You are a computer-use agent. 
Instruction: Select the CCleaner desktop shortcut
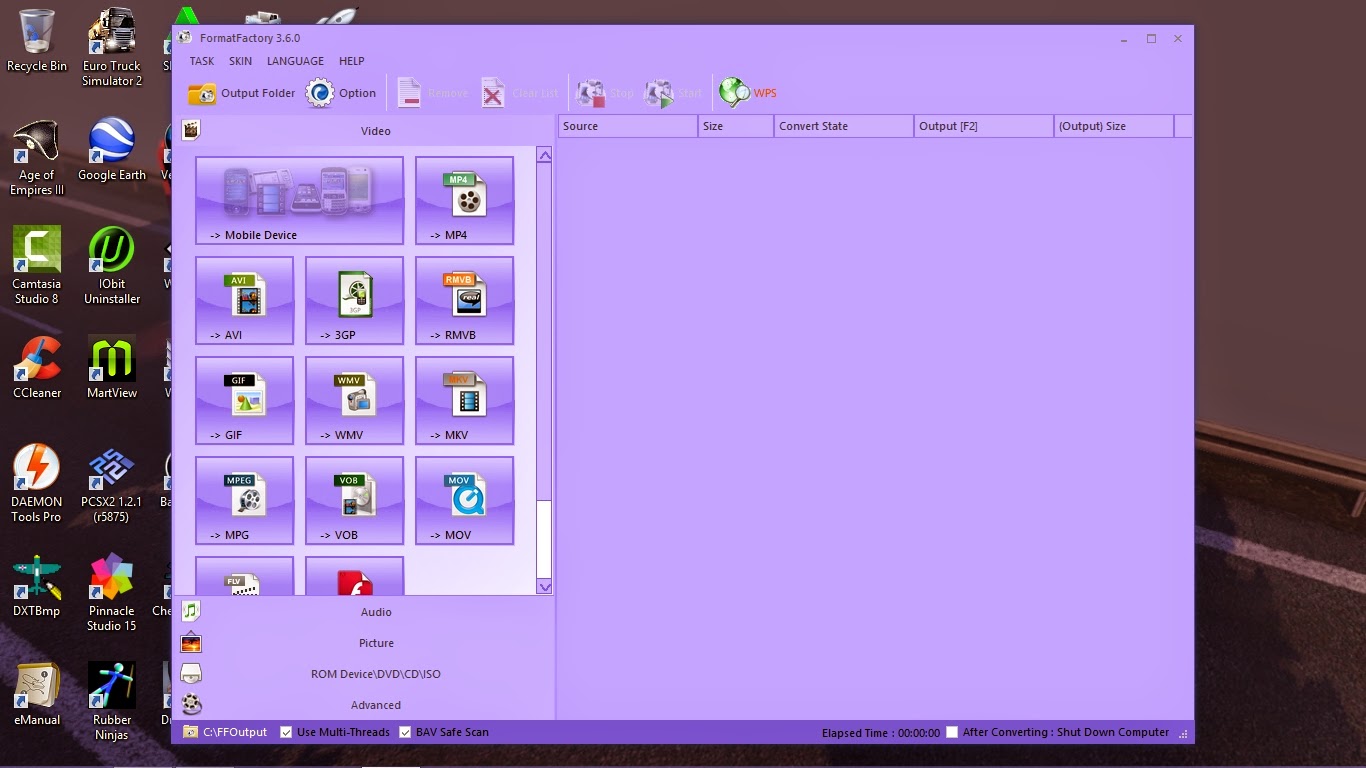coord(37,367)
